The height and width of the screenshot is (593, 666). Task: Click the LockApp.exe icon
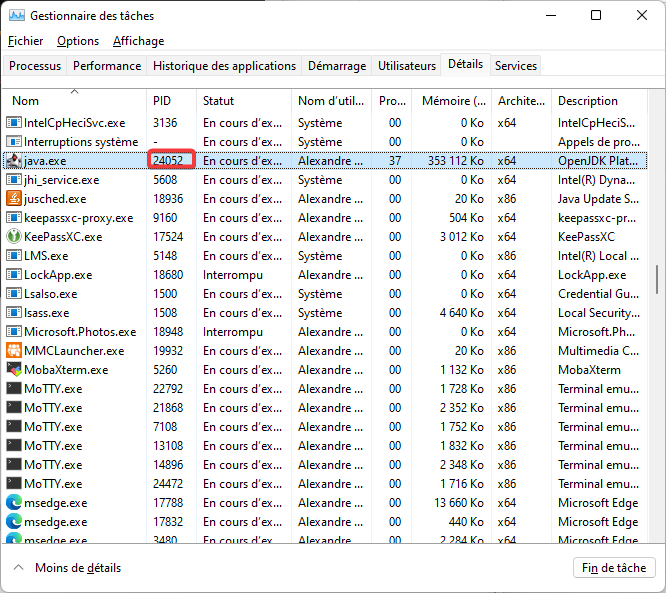(14, 274)
